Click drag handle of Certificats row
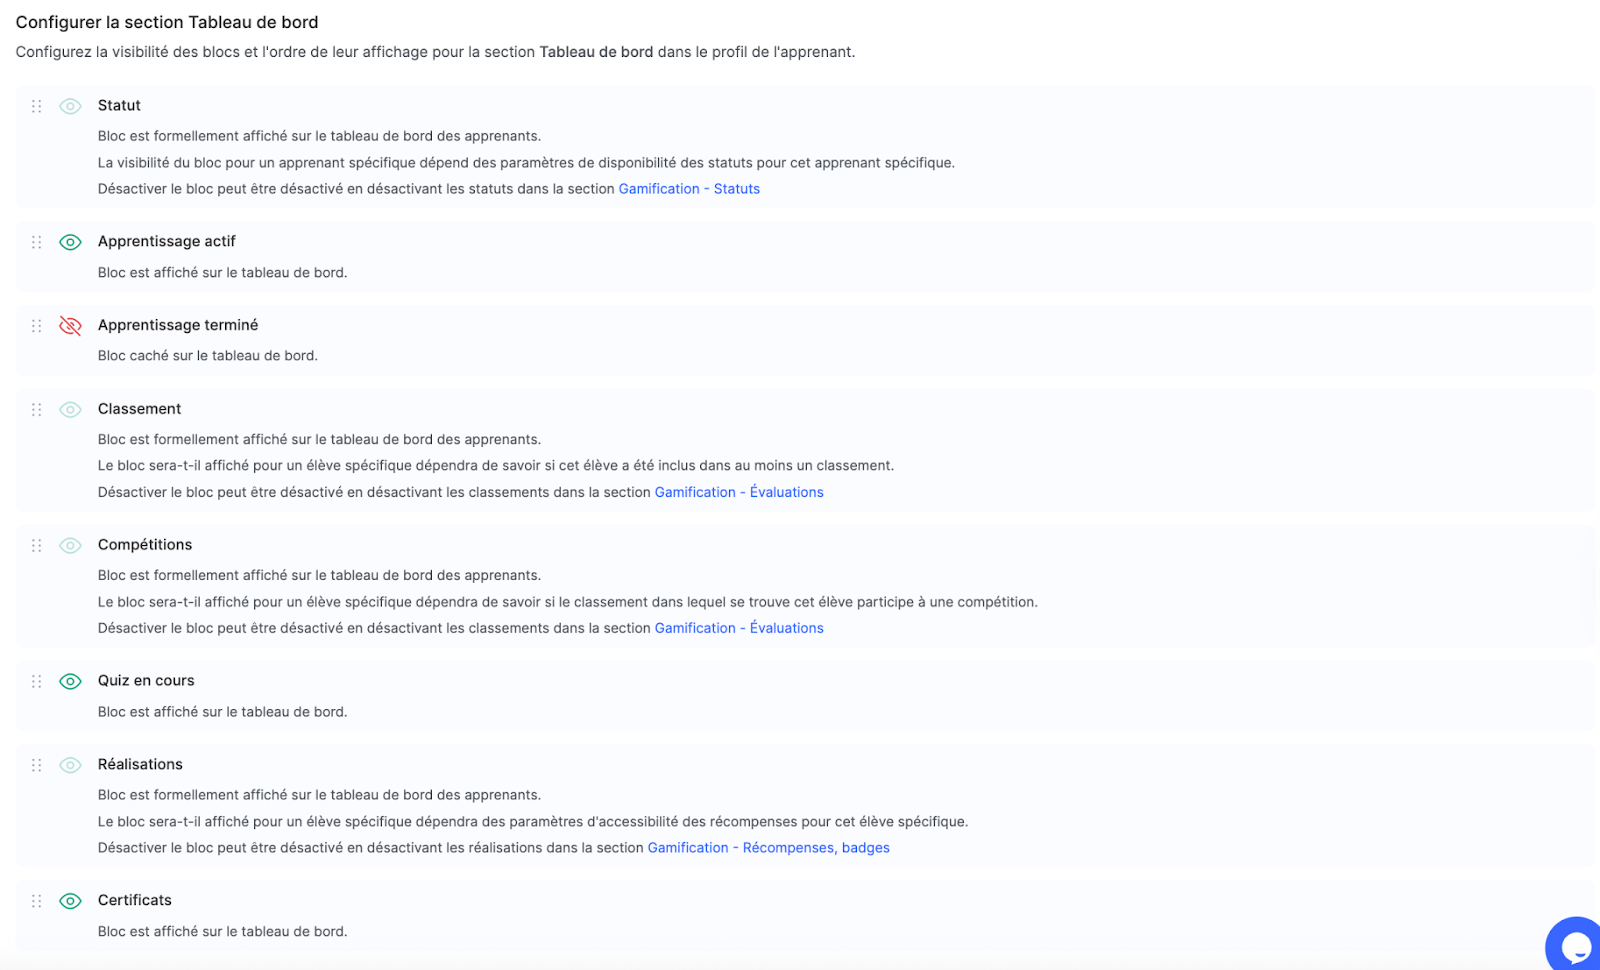Screen dimensions: 1600x970 pos(37,901)
